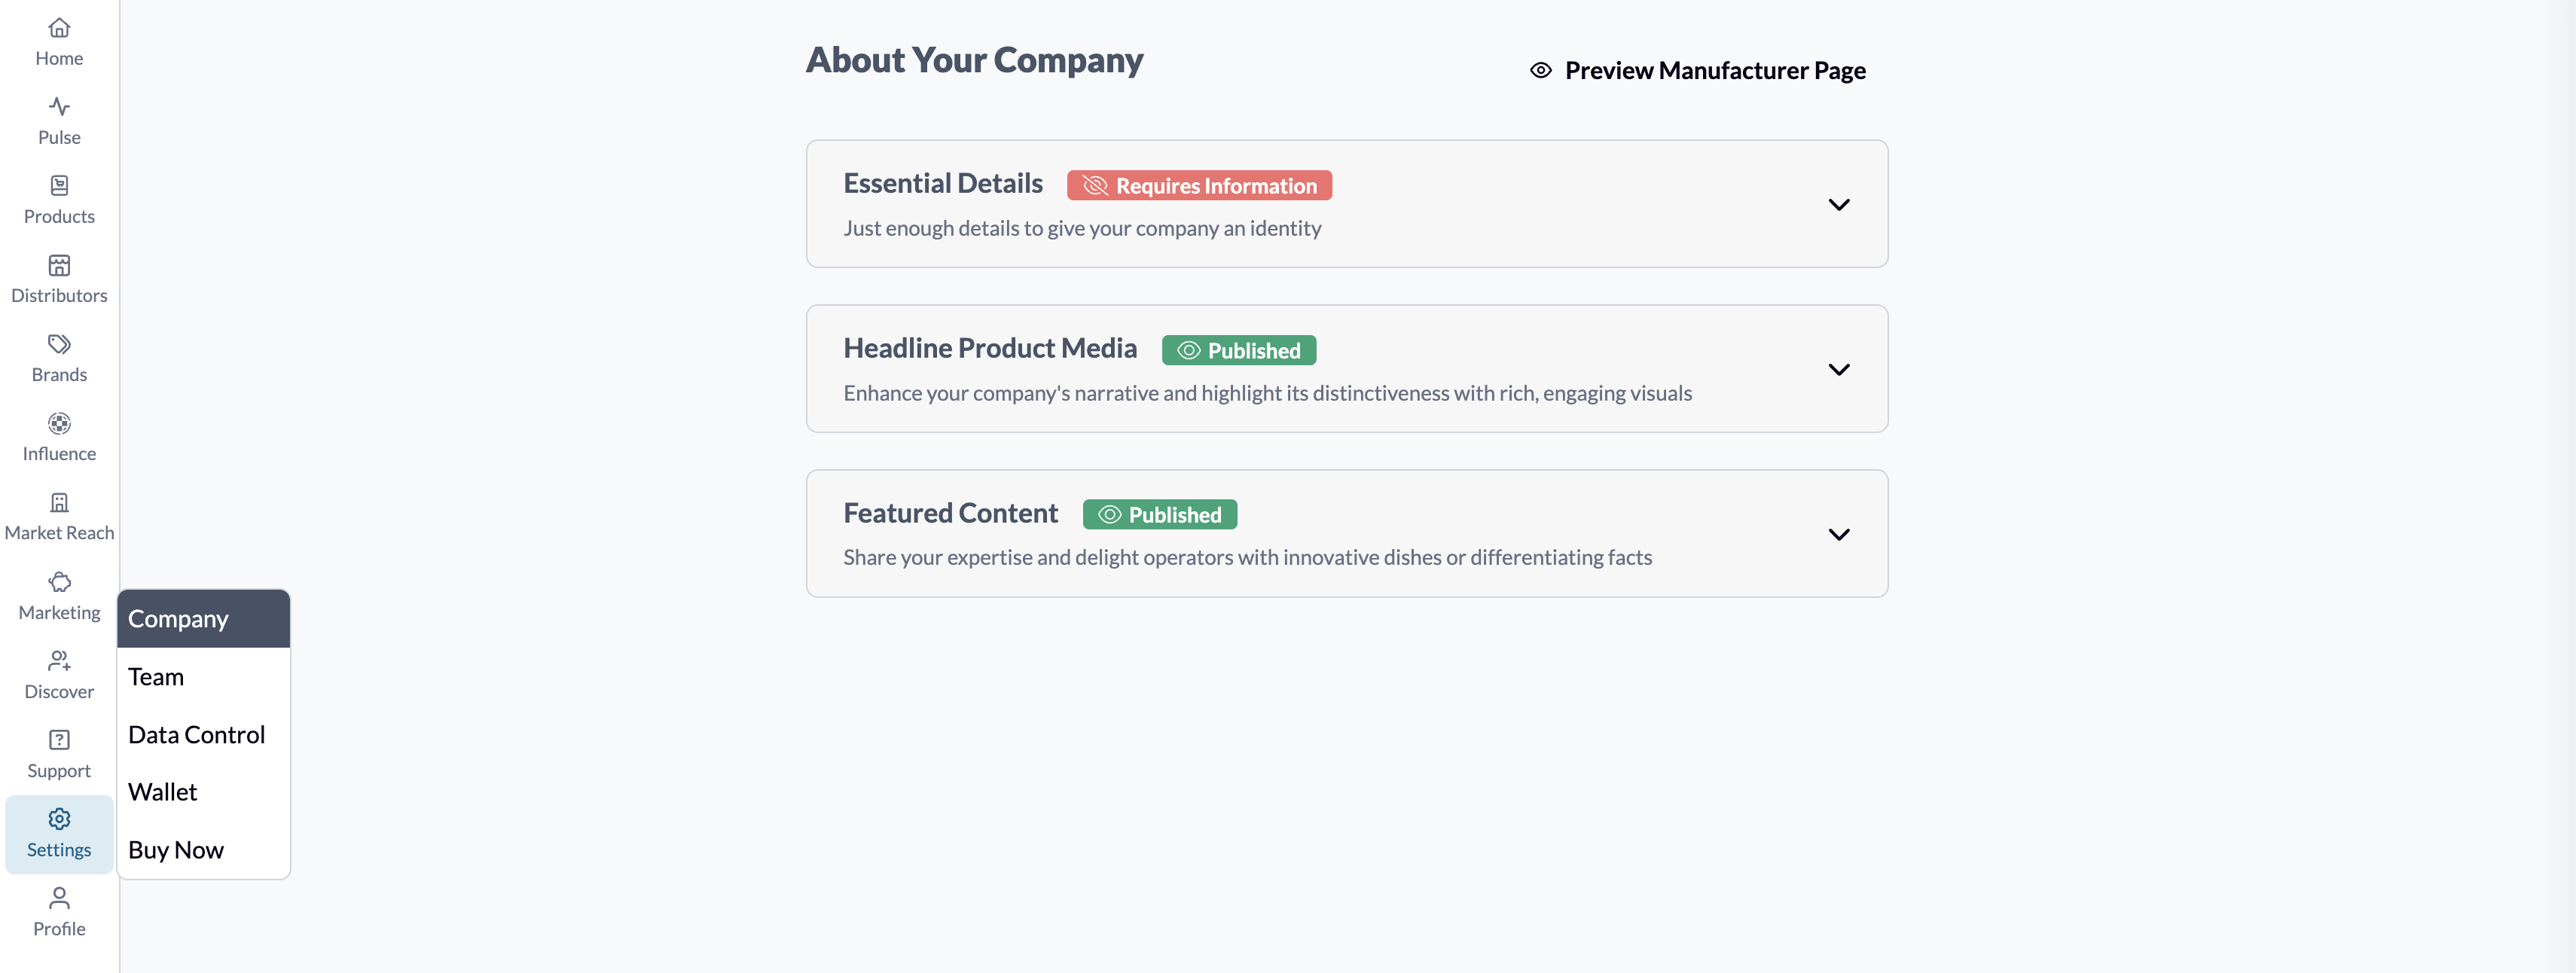Select the Influence icon
This screenshot has width=2576, height=973.
(59, 423)
